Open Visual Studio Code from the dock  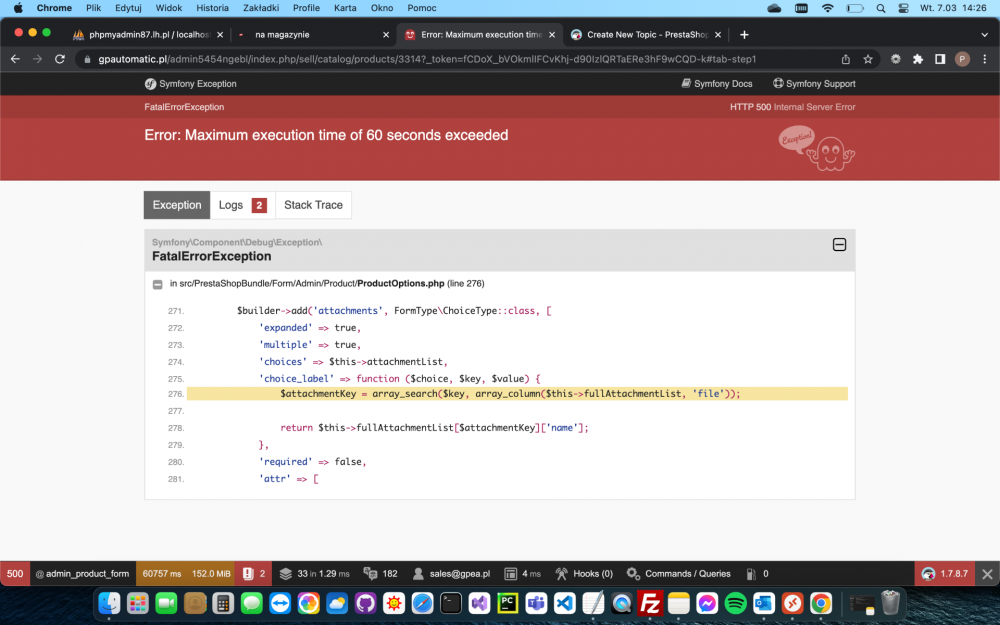564,603
